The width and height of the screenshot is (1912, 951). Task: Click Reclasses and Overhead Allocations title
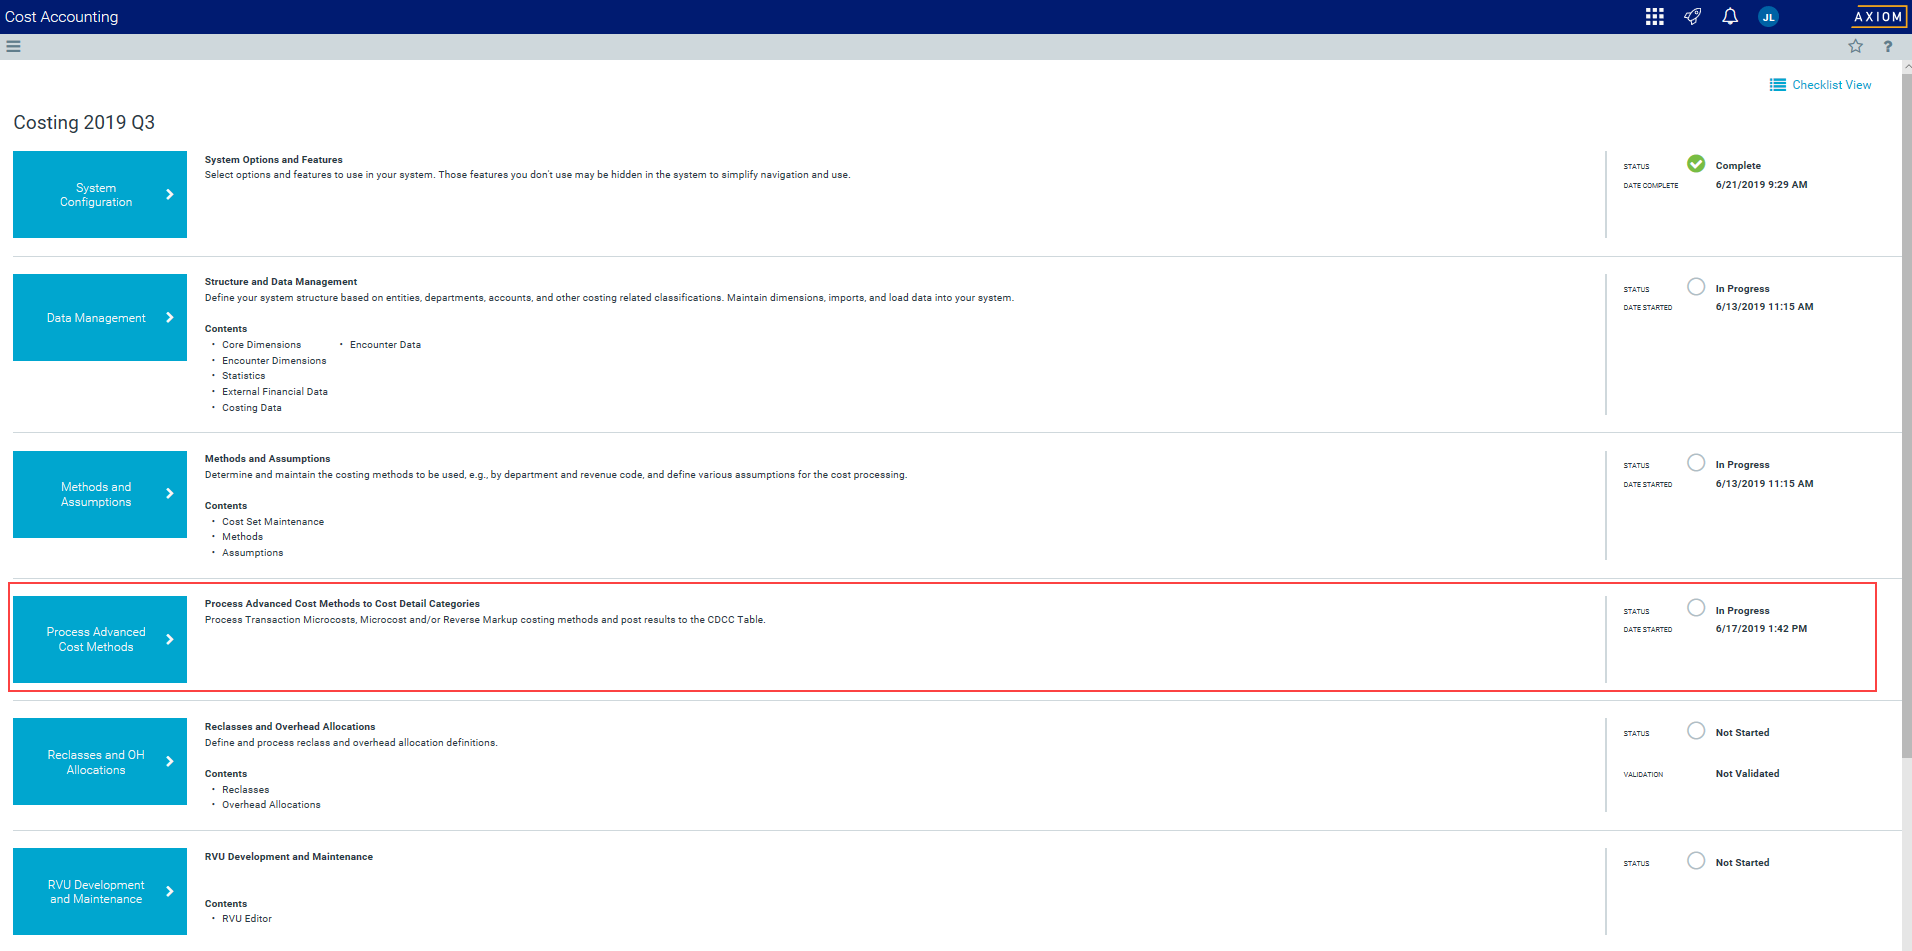pyautogui.click(x=290, y=727)
